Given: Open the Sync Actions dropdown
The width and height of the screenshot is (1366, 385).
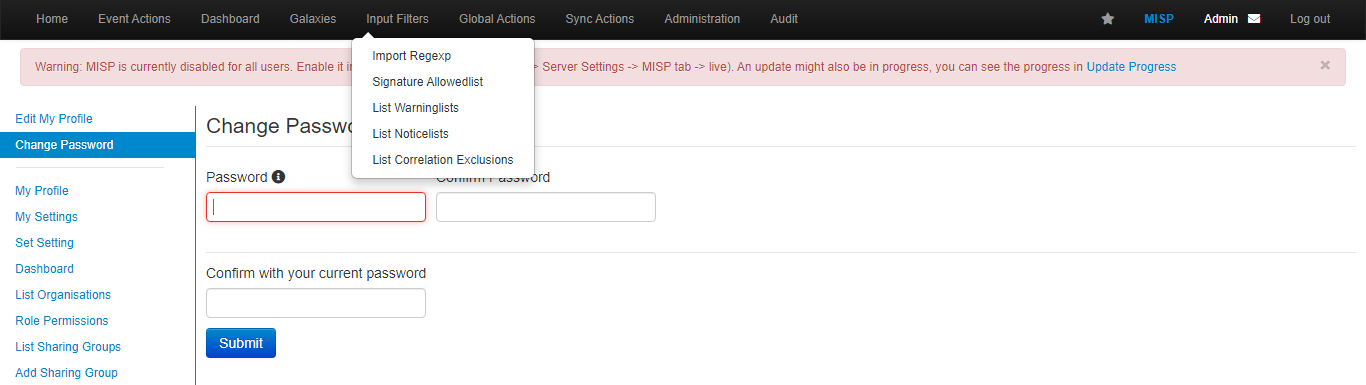Looking at the screenshot, I should [599, 19].
